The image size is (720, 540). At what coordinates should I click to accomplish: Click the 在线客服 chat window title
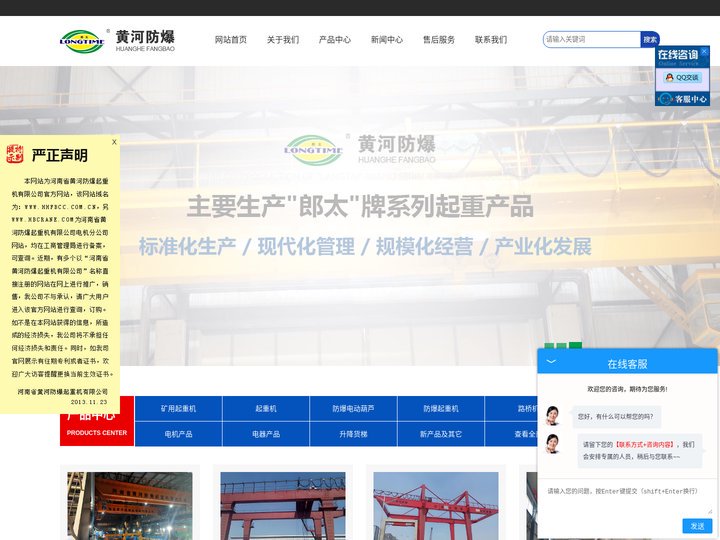(627, 364)
